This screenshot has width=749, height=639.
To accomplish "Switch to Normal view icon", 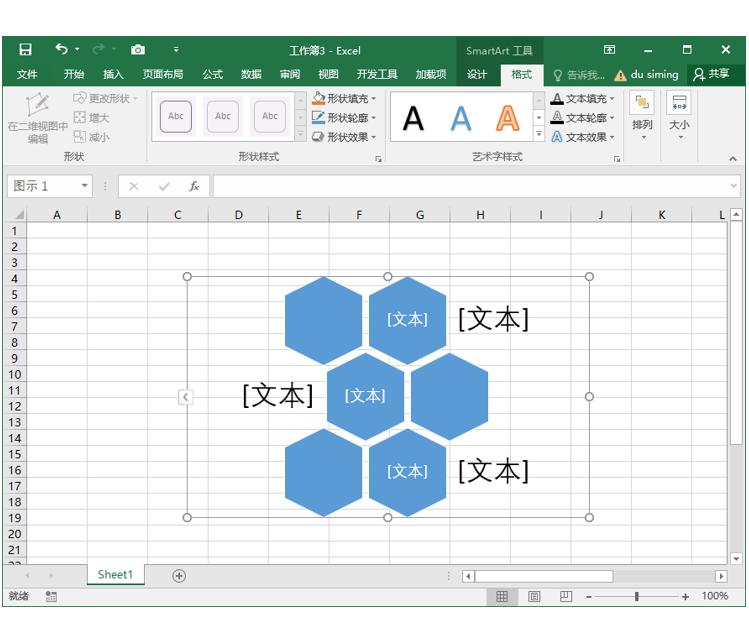I will pos(502,596).
